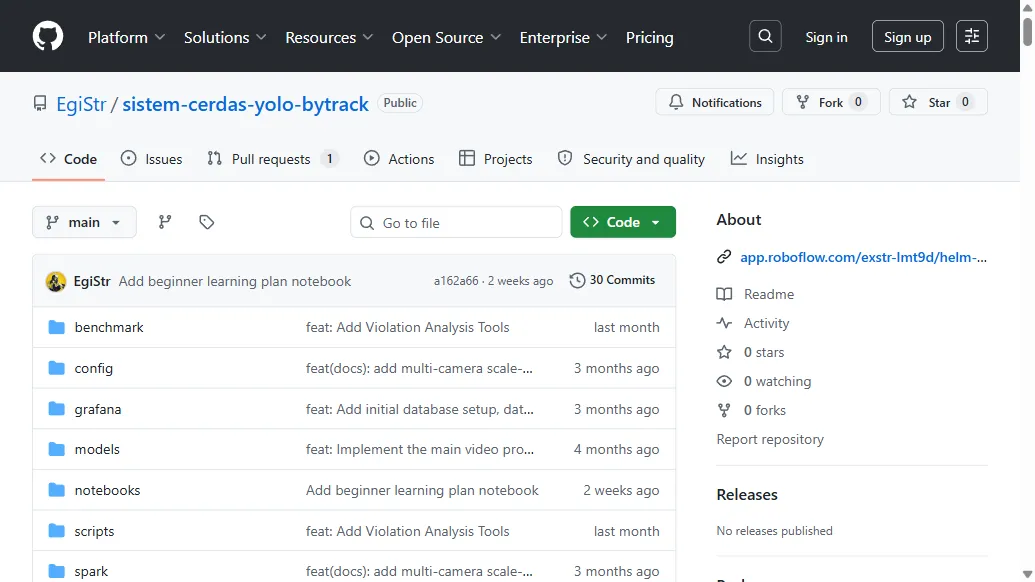View the 0 forks link
The height and width of the screenshot is (582, 1035).
coord(764,410)
